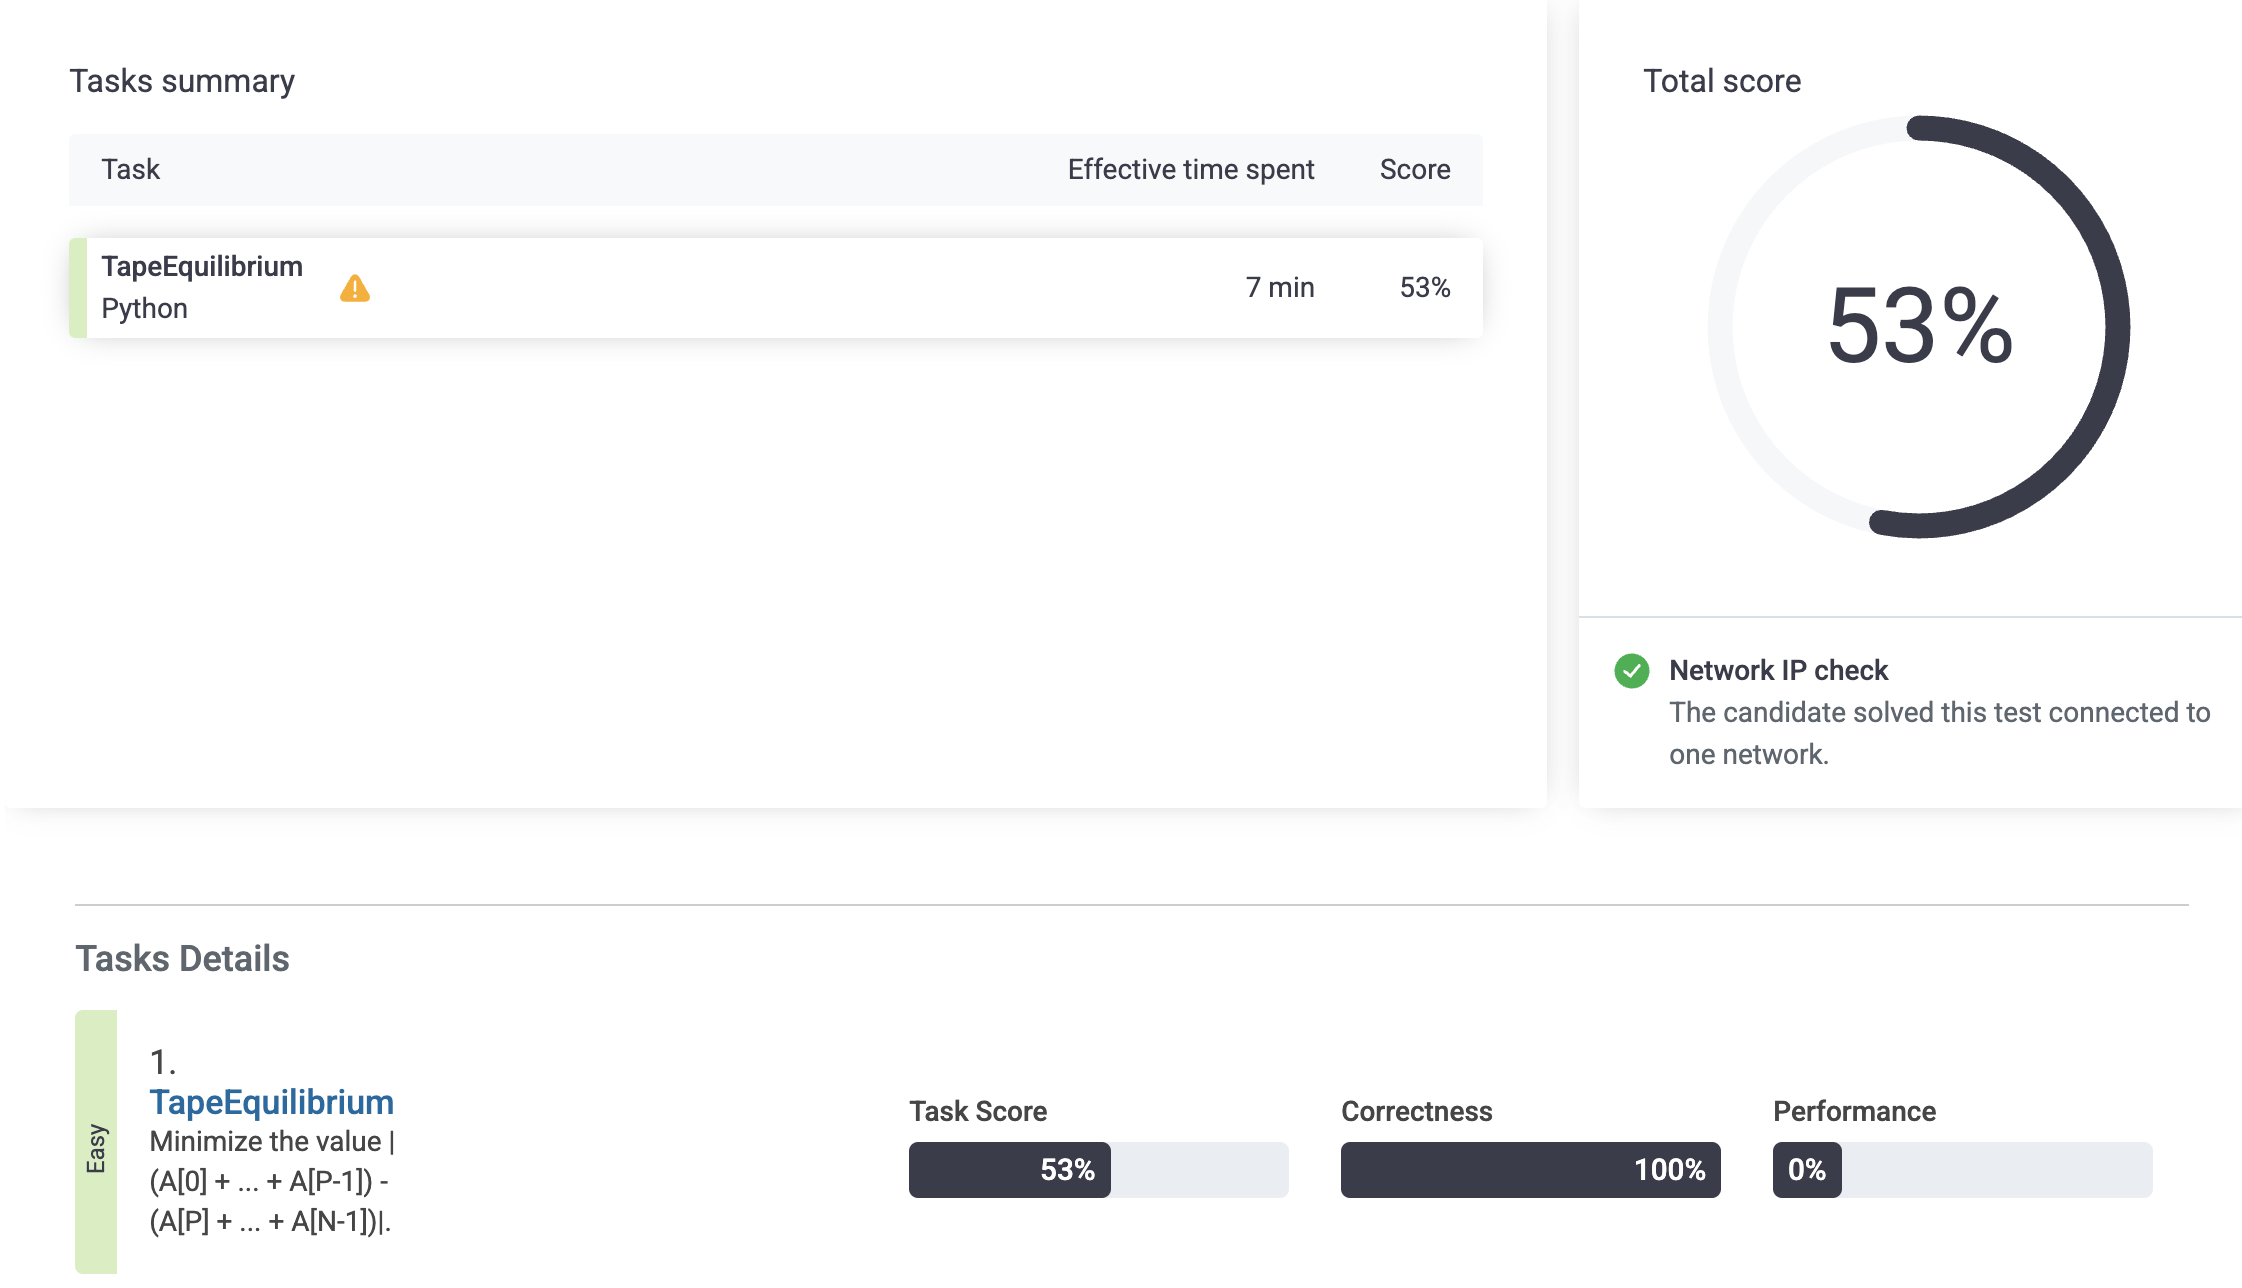Click the green Network IP check icon
Image resolution: width=2242 pixels, height=1288 pixels.
tap(1631, 671)
